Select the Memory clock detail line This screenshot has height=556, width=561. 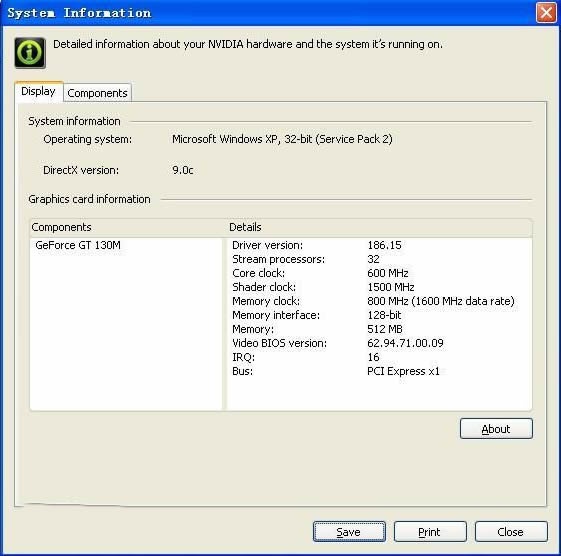click(379, 301)
